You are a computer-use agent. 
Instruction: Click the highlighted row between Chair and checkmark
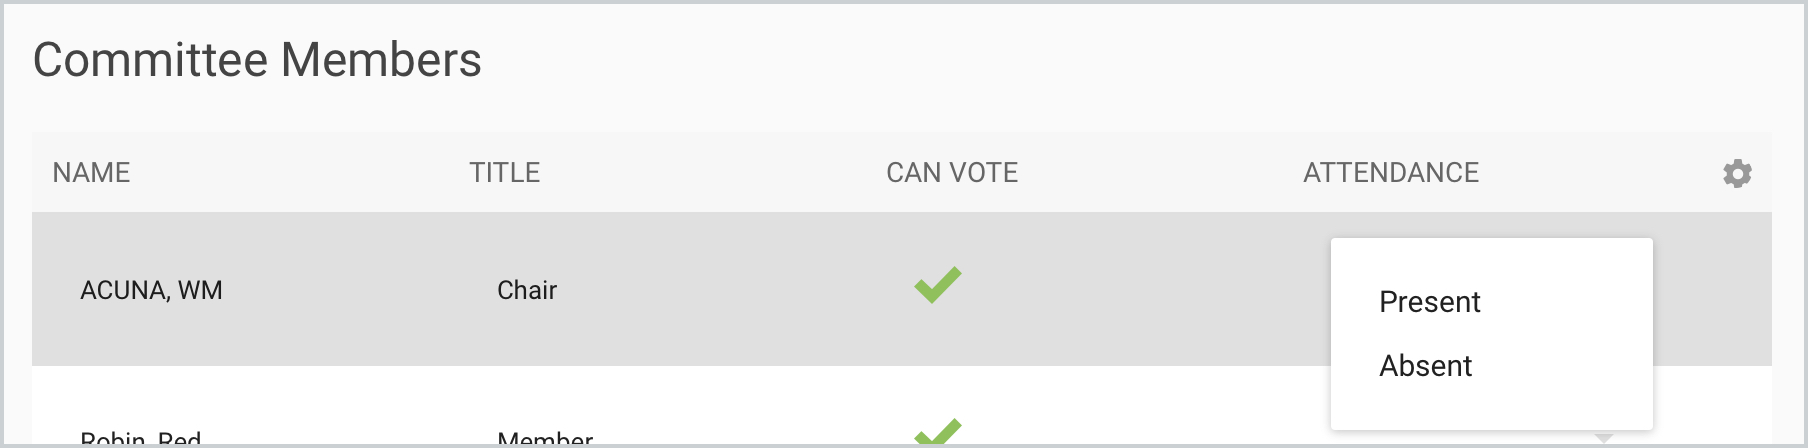(x=730, y=290)
